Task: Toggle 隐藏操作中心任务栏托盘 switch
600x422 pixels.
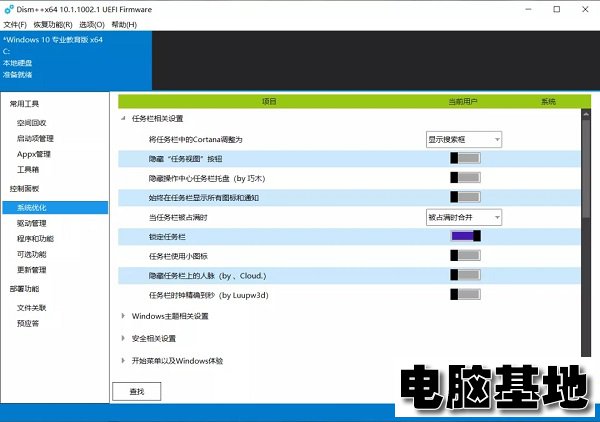Action: click(x=465, y=178)
